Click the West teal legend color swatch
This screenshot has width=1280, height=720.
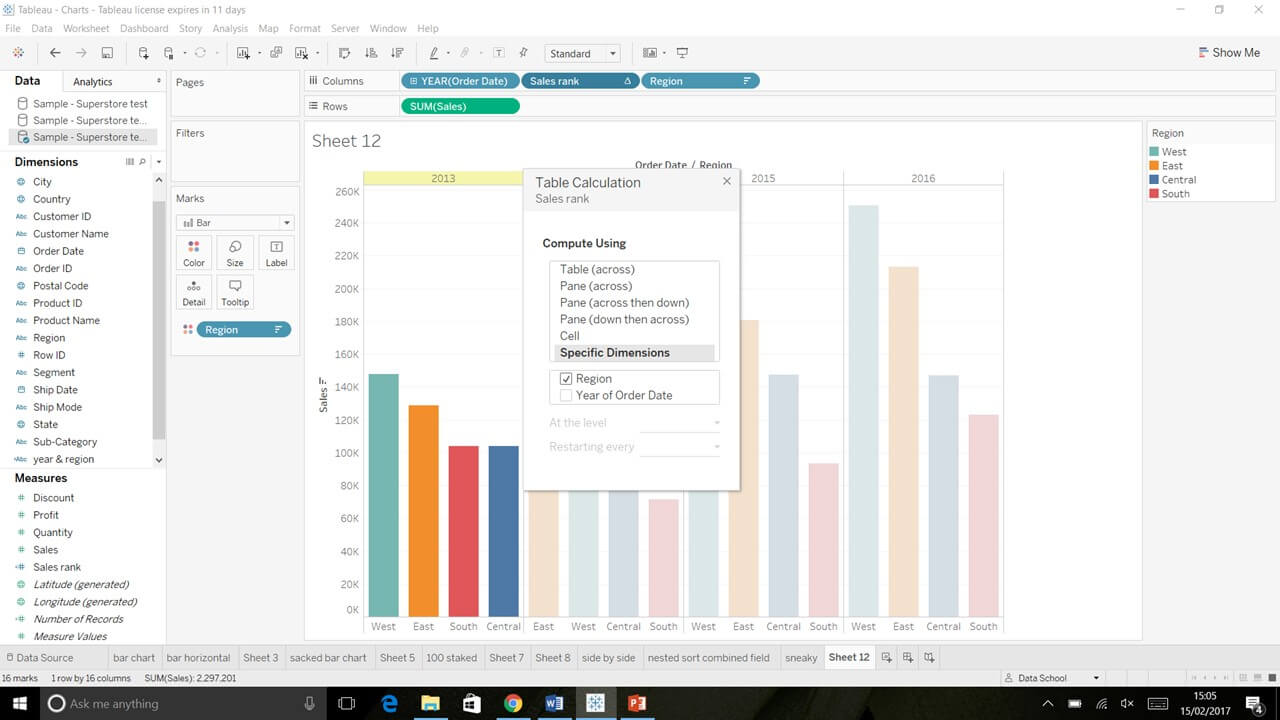pyautogui.click(x=1155, y=152)
